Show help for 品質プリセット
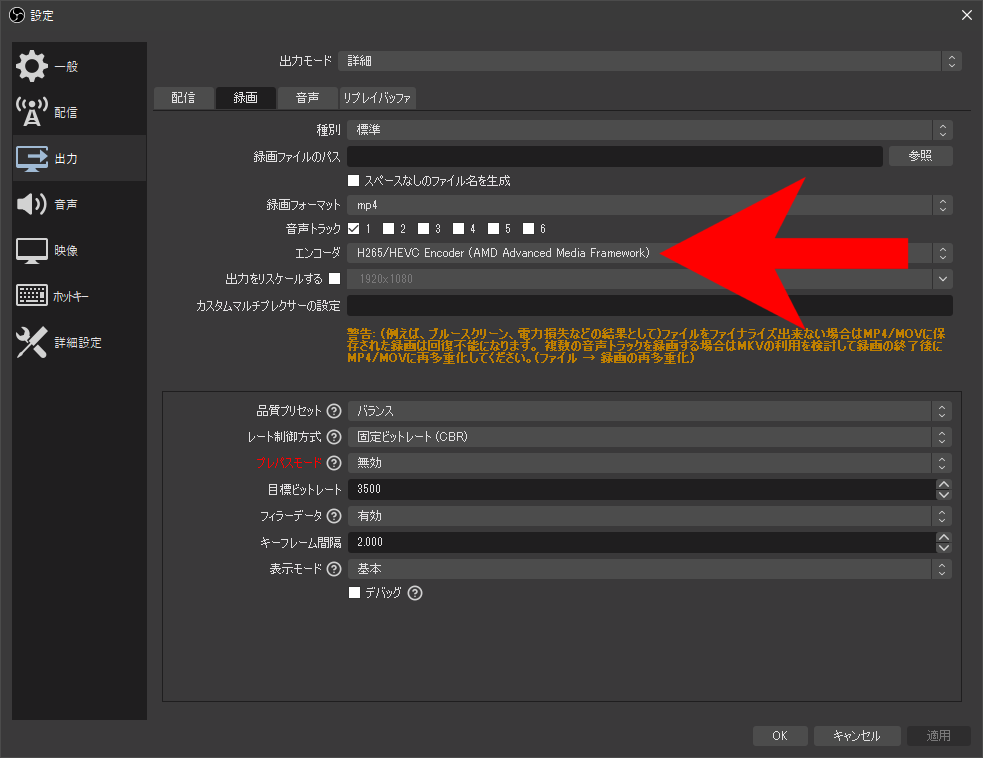Image resolution: width=983 pixels, height=758 pixels. click(334, 411)
